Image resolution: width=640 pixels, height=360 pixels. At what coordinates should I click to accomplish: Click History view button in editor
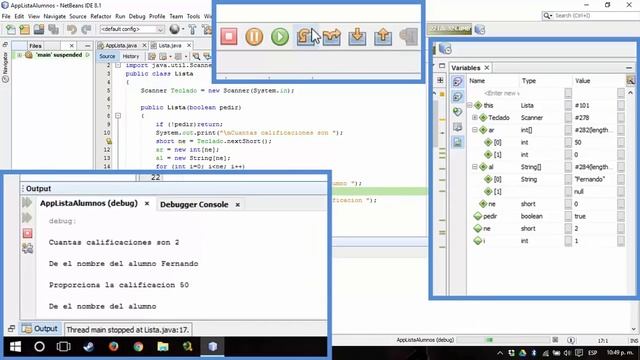131,56
